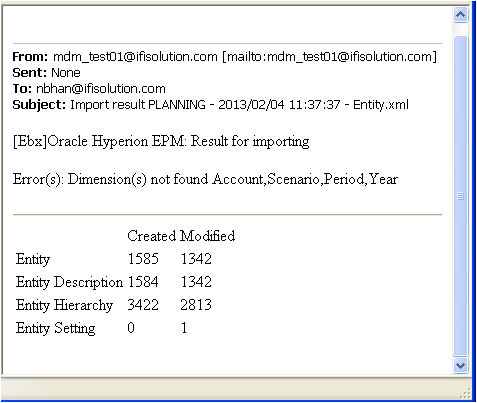
Task: Click the Modified column header
Action: (208, 236)
